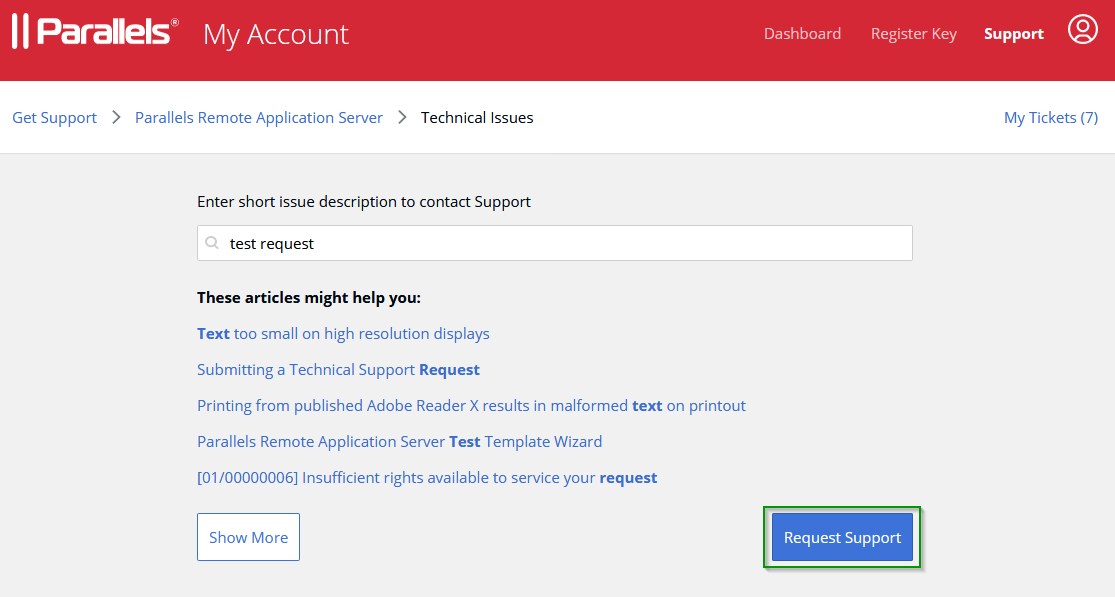Open Parallels Remote Application Server breadcrumb

pyautogui.click(x=259, y=117)
